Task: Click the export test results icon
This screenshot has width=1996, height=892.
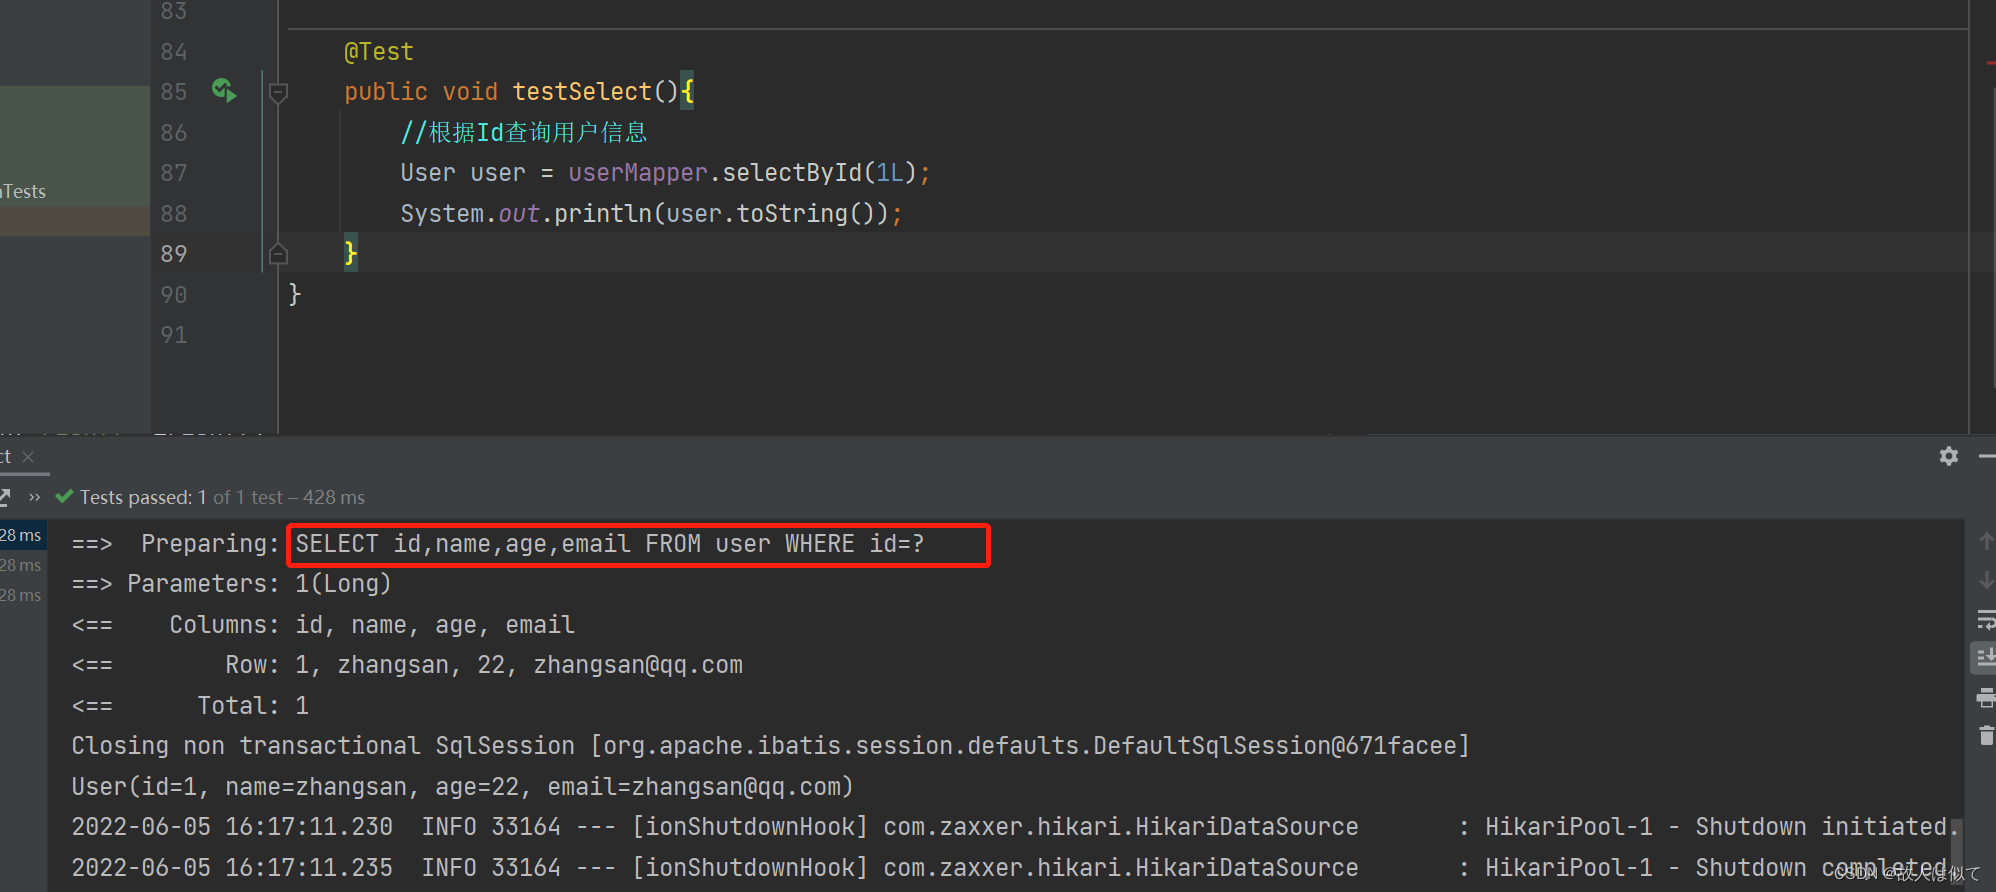Action: 5,497
